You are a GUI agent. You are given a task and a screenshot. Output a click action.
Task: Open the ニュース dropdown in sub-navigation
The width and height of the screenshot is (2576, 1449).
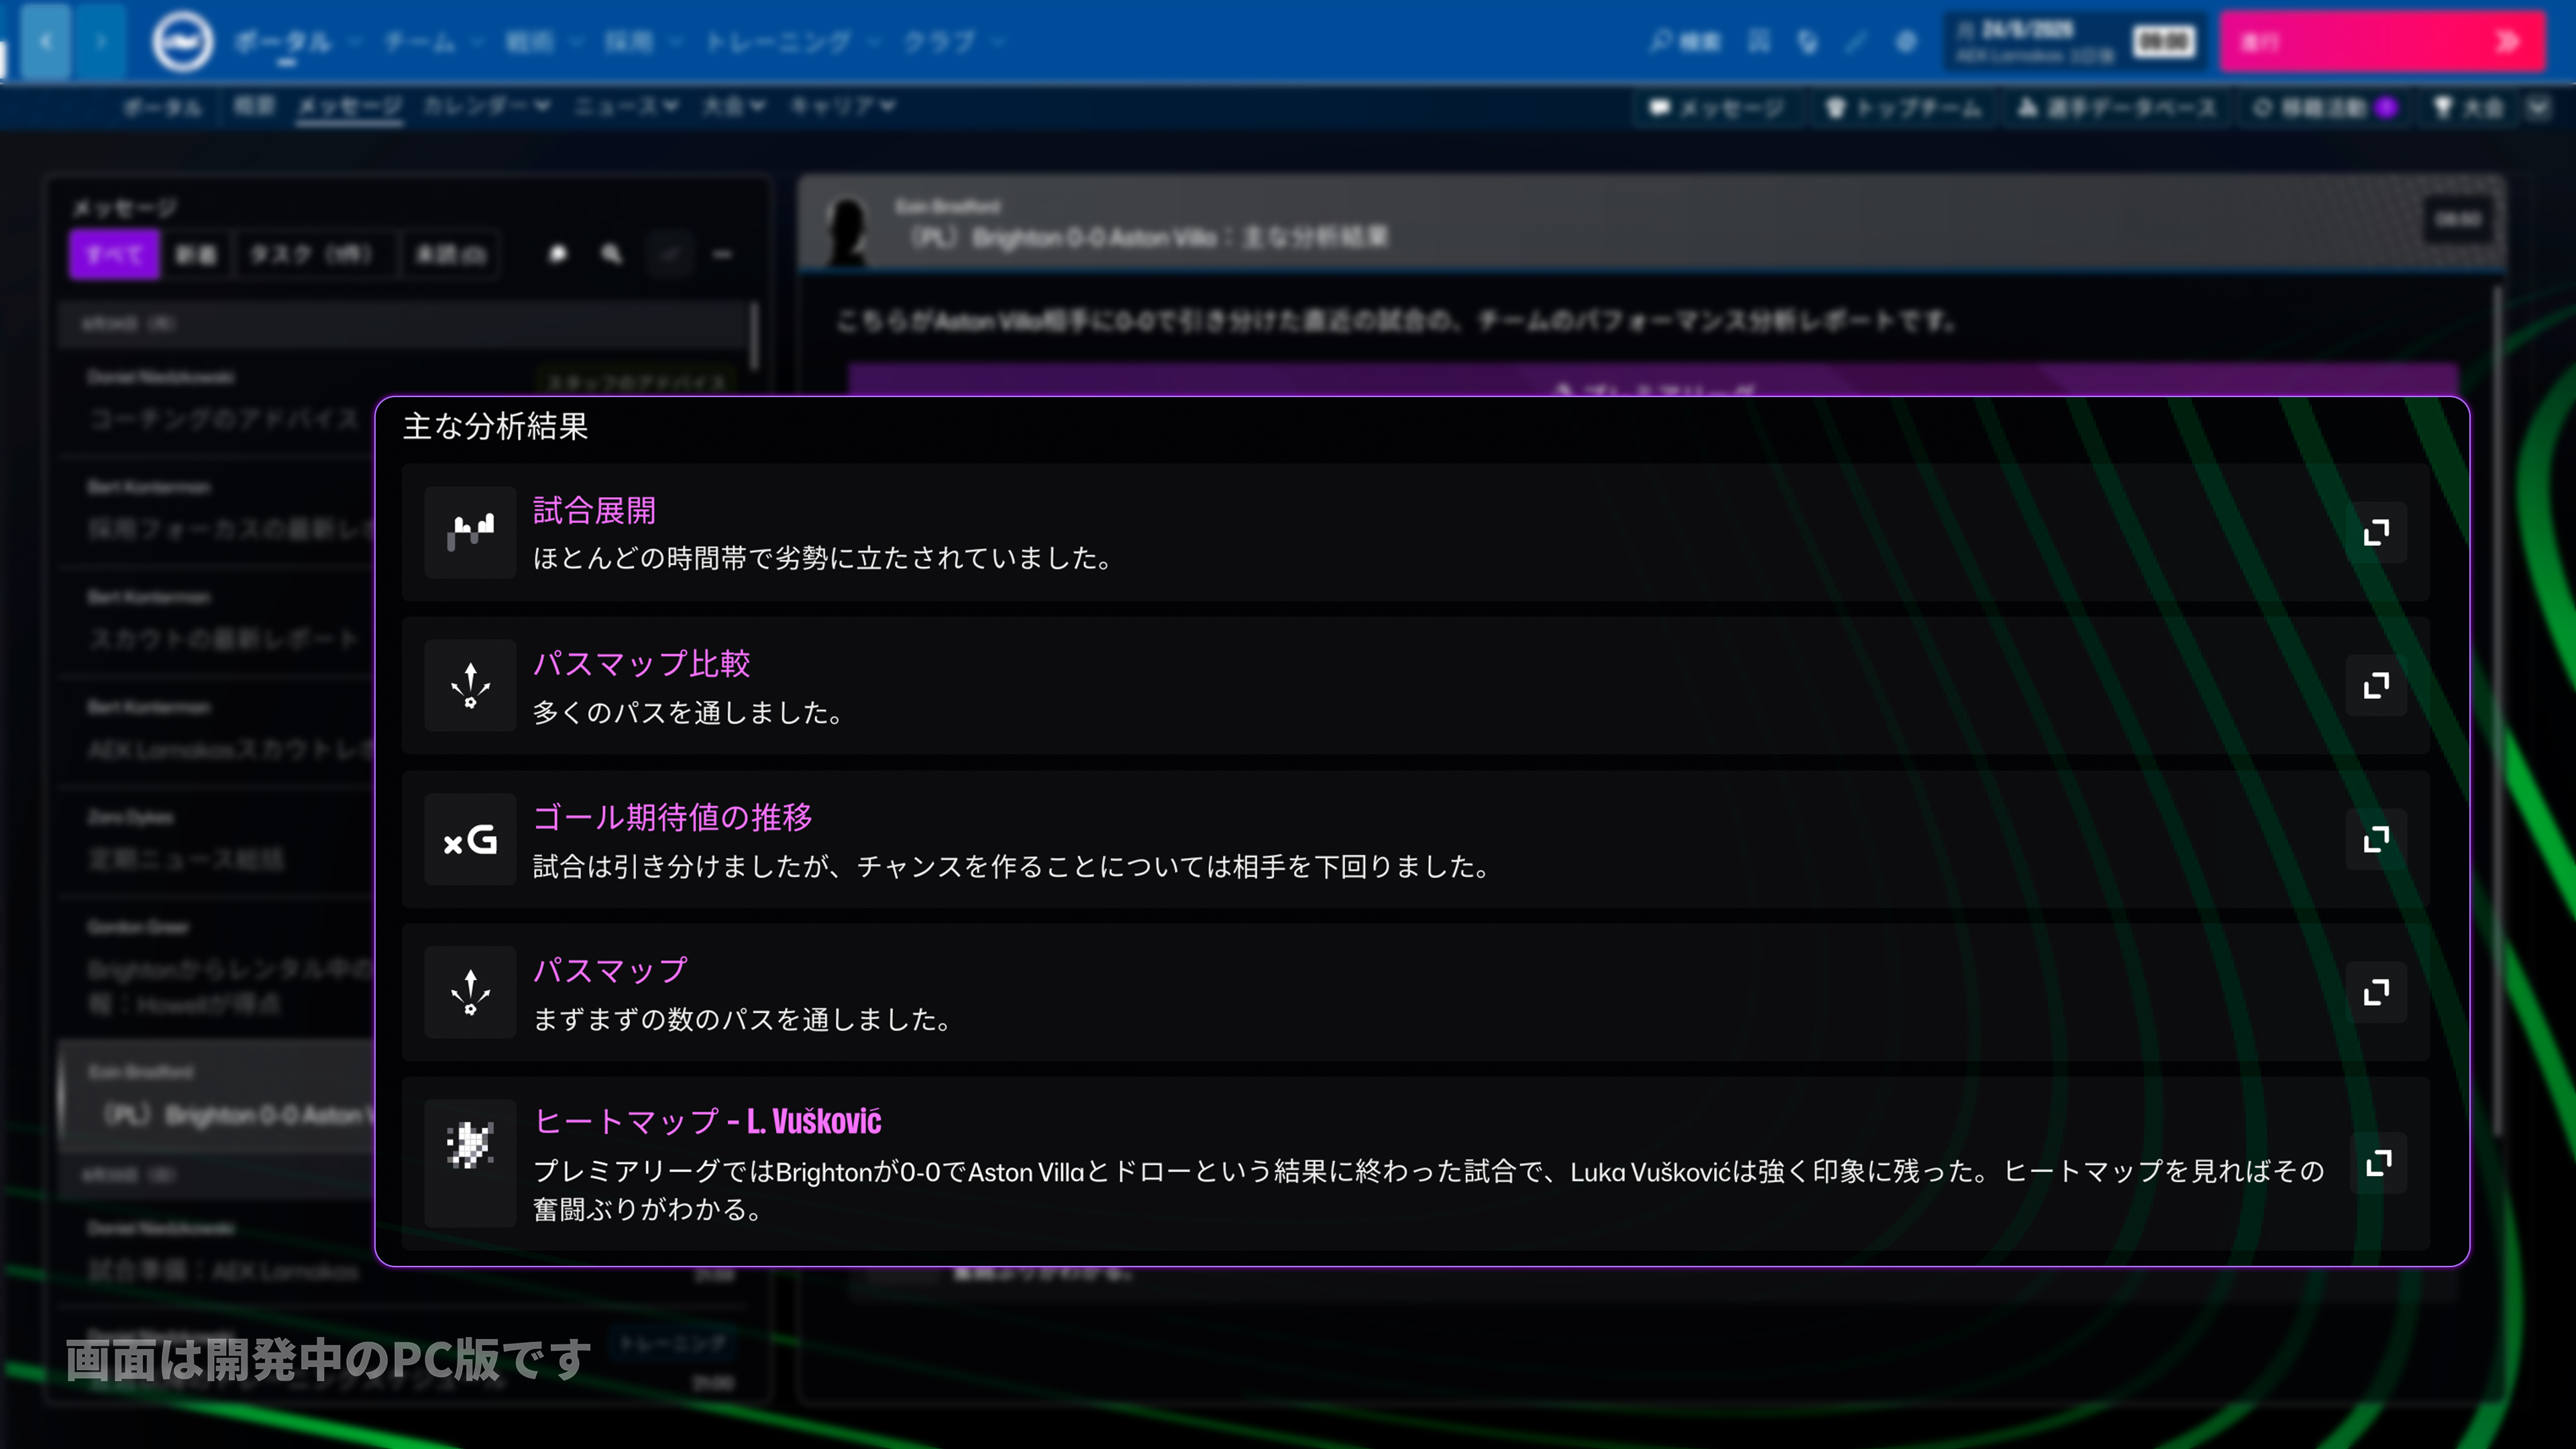[x=626, y=106]
